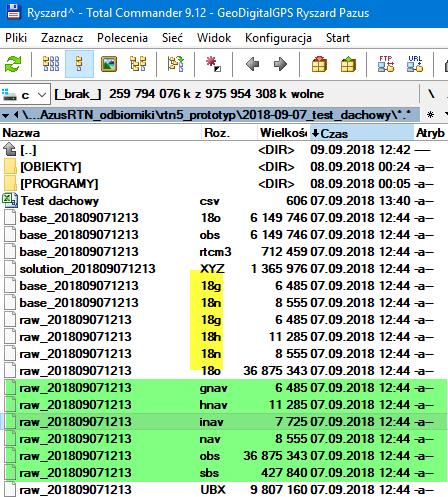
Task: Open the Zaznacz menu
Action: [x=62, y=38]
